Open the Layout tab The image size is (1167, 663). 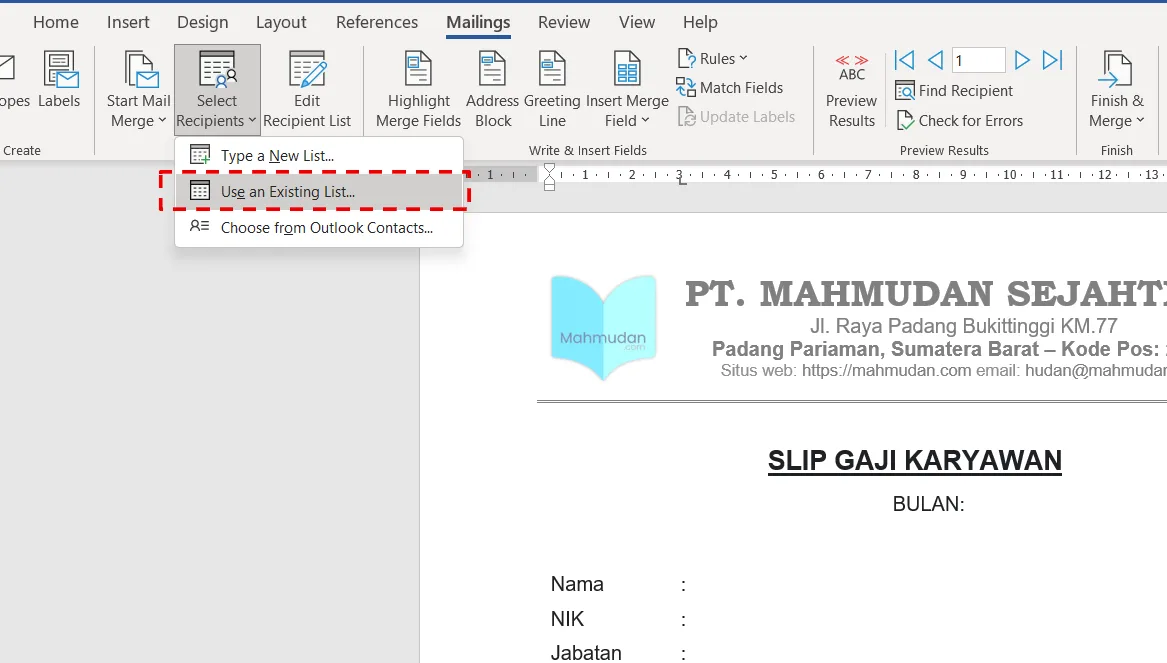[x=281, y=22]
